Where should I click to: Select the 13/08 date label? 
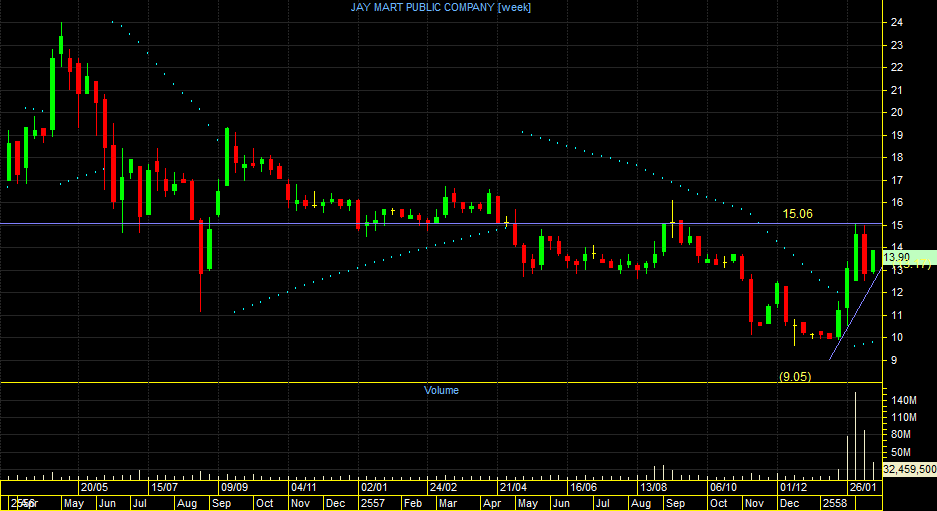coord(654,487)
